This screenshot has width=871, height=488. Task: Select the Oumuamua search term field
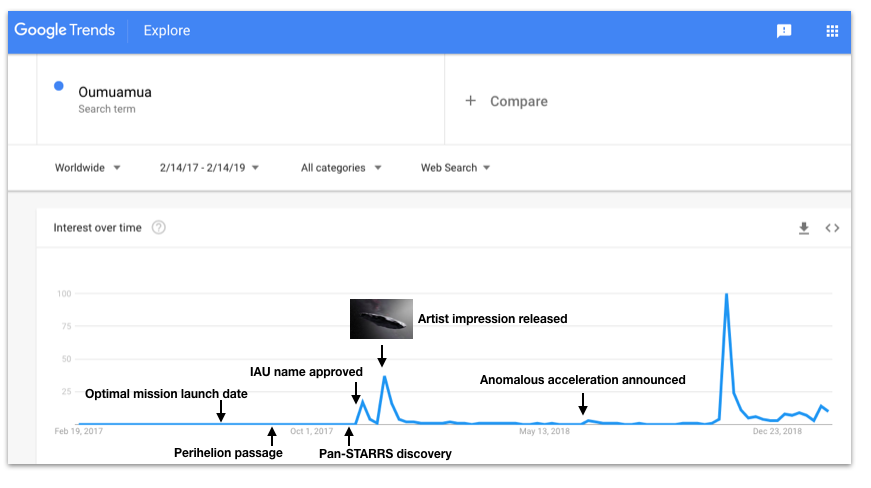[241, 99]
